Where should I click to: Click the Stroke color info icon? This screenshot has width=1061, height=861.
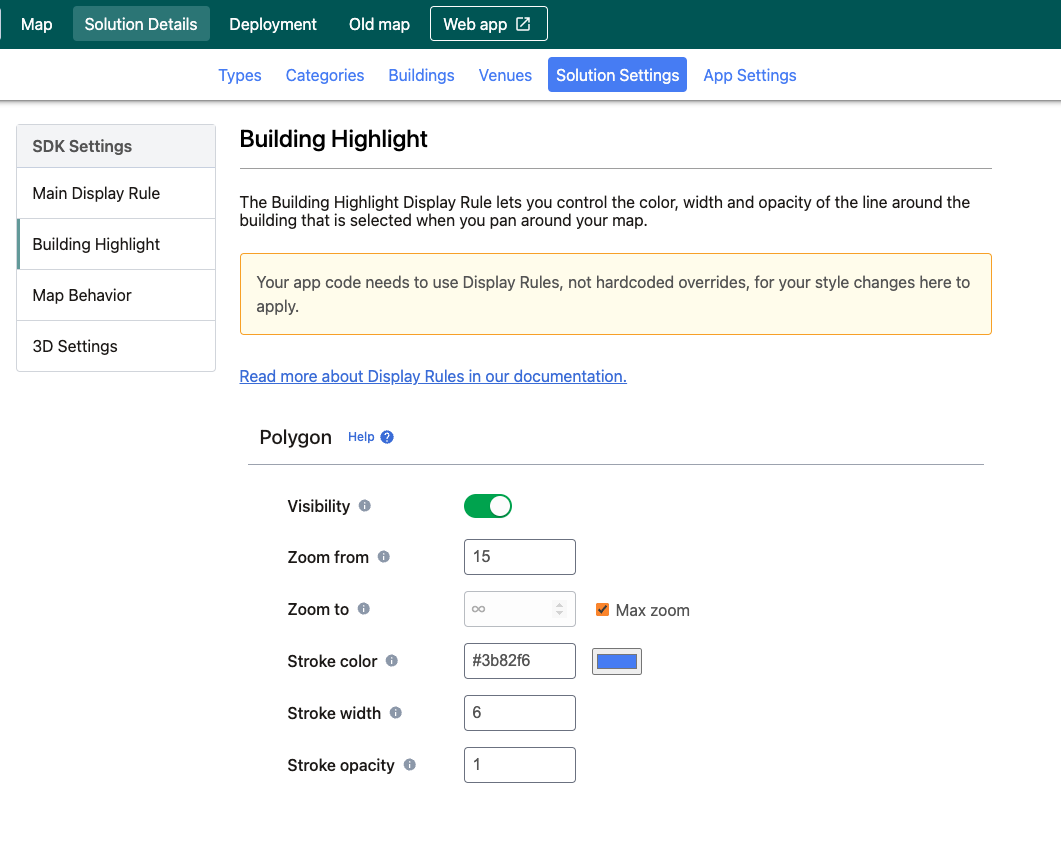392,661
